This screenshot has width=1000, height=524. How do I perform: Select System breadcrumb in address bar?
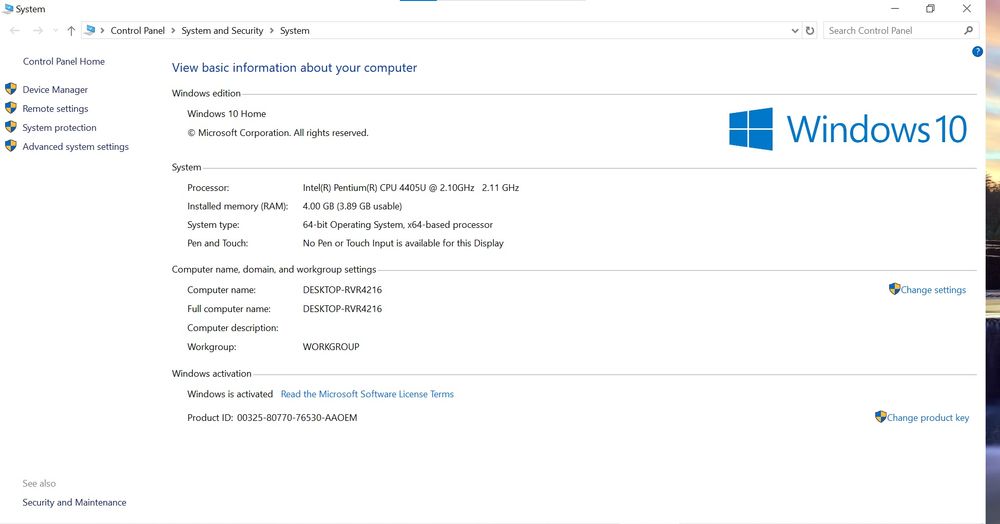click(295, 31)
